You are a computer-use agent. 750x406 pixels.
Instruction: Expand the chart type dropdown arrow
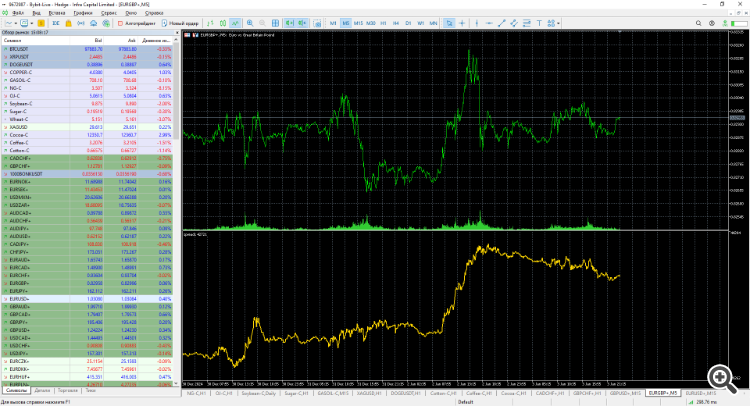tap(16, 23)
